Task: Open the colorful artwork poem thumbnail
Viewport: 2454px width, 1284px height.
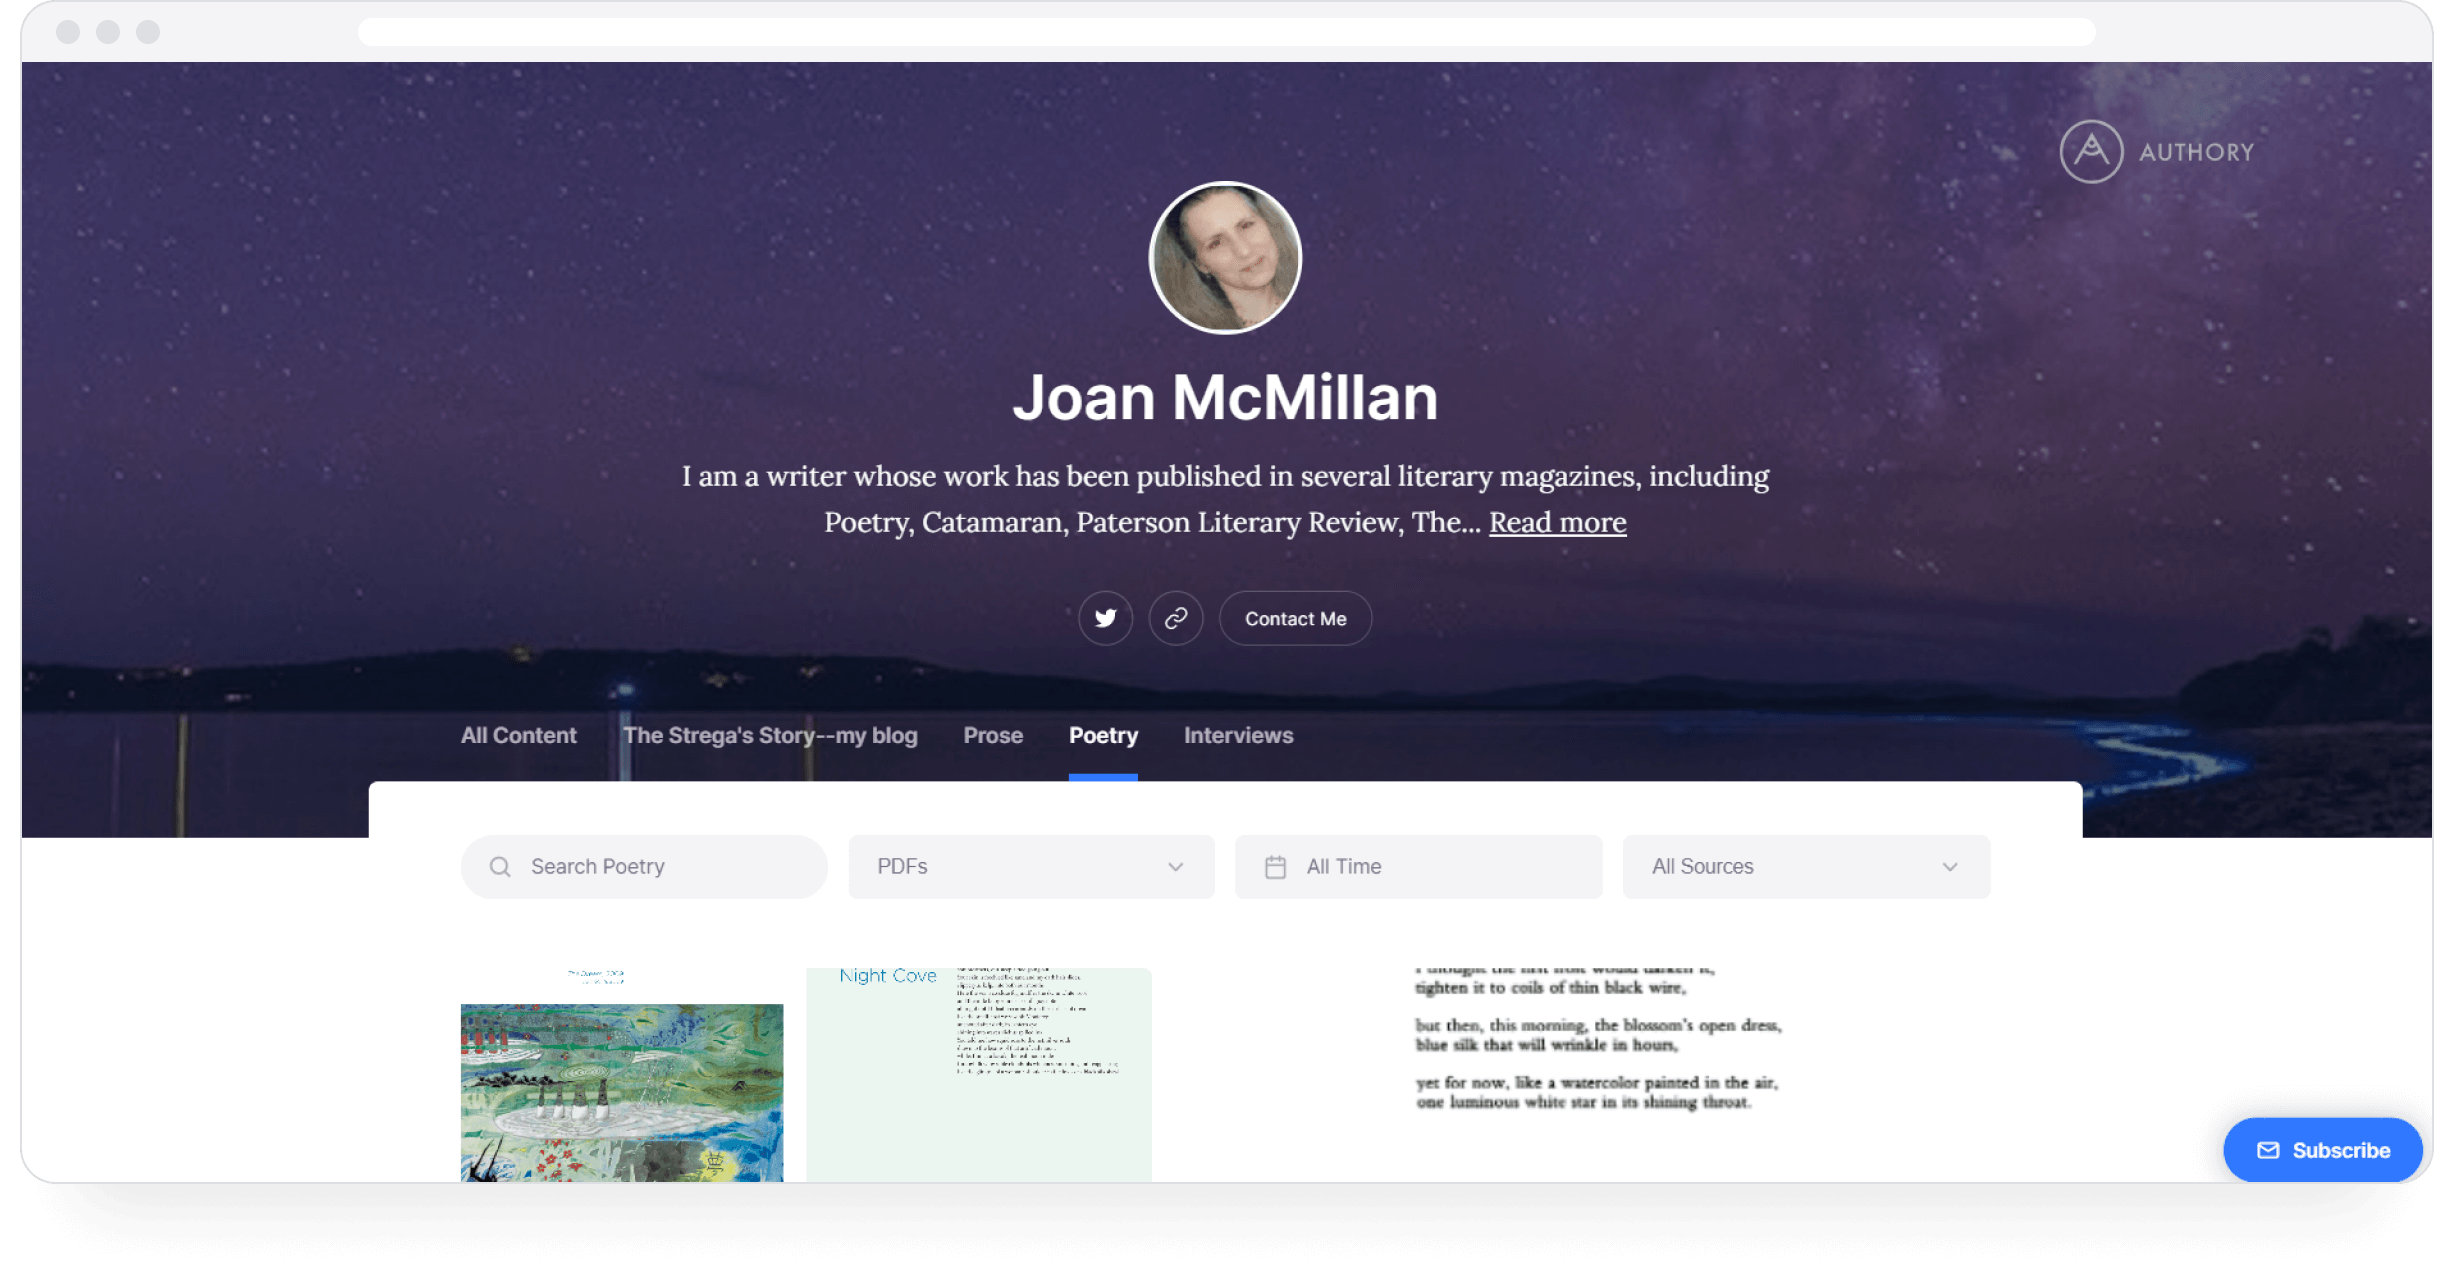Action: pos(621,1090)
